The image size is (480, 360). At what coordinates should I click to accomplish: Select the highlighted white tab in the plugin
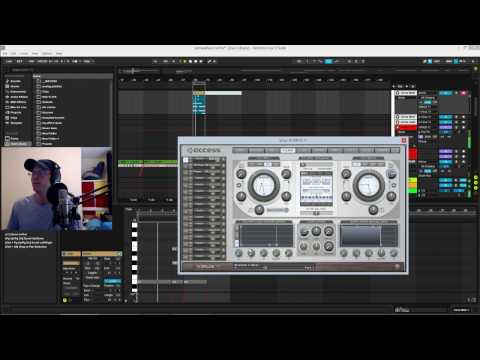coord(288,150)
